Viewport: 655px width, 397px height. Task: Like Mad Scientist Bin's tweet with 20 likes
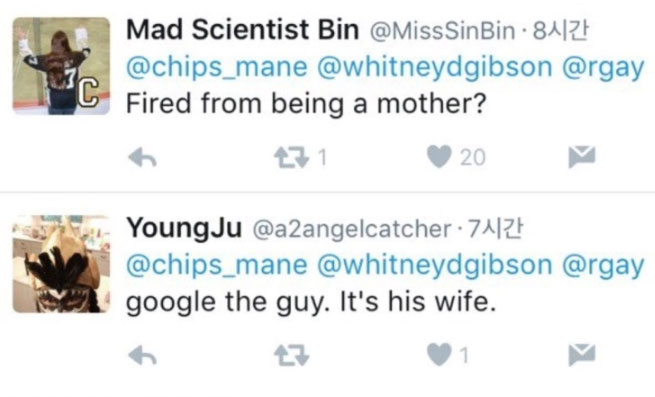439,157
